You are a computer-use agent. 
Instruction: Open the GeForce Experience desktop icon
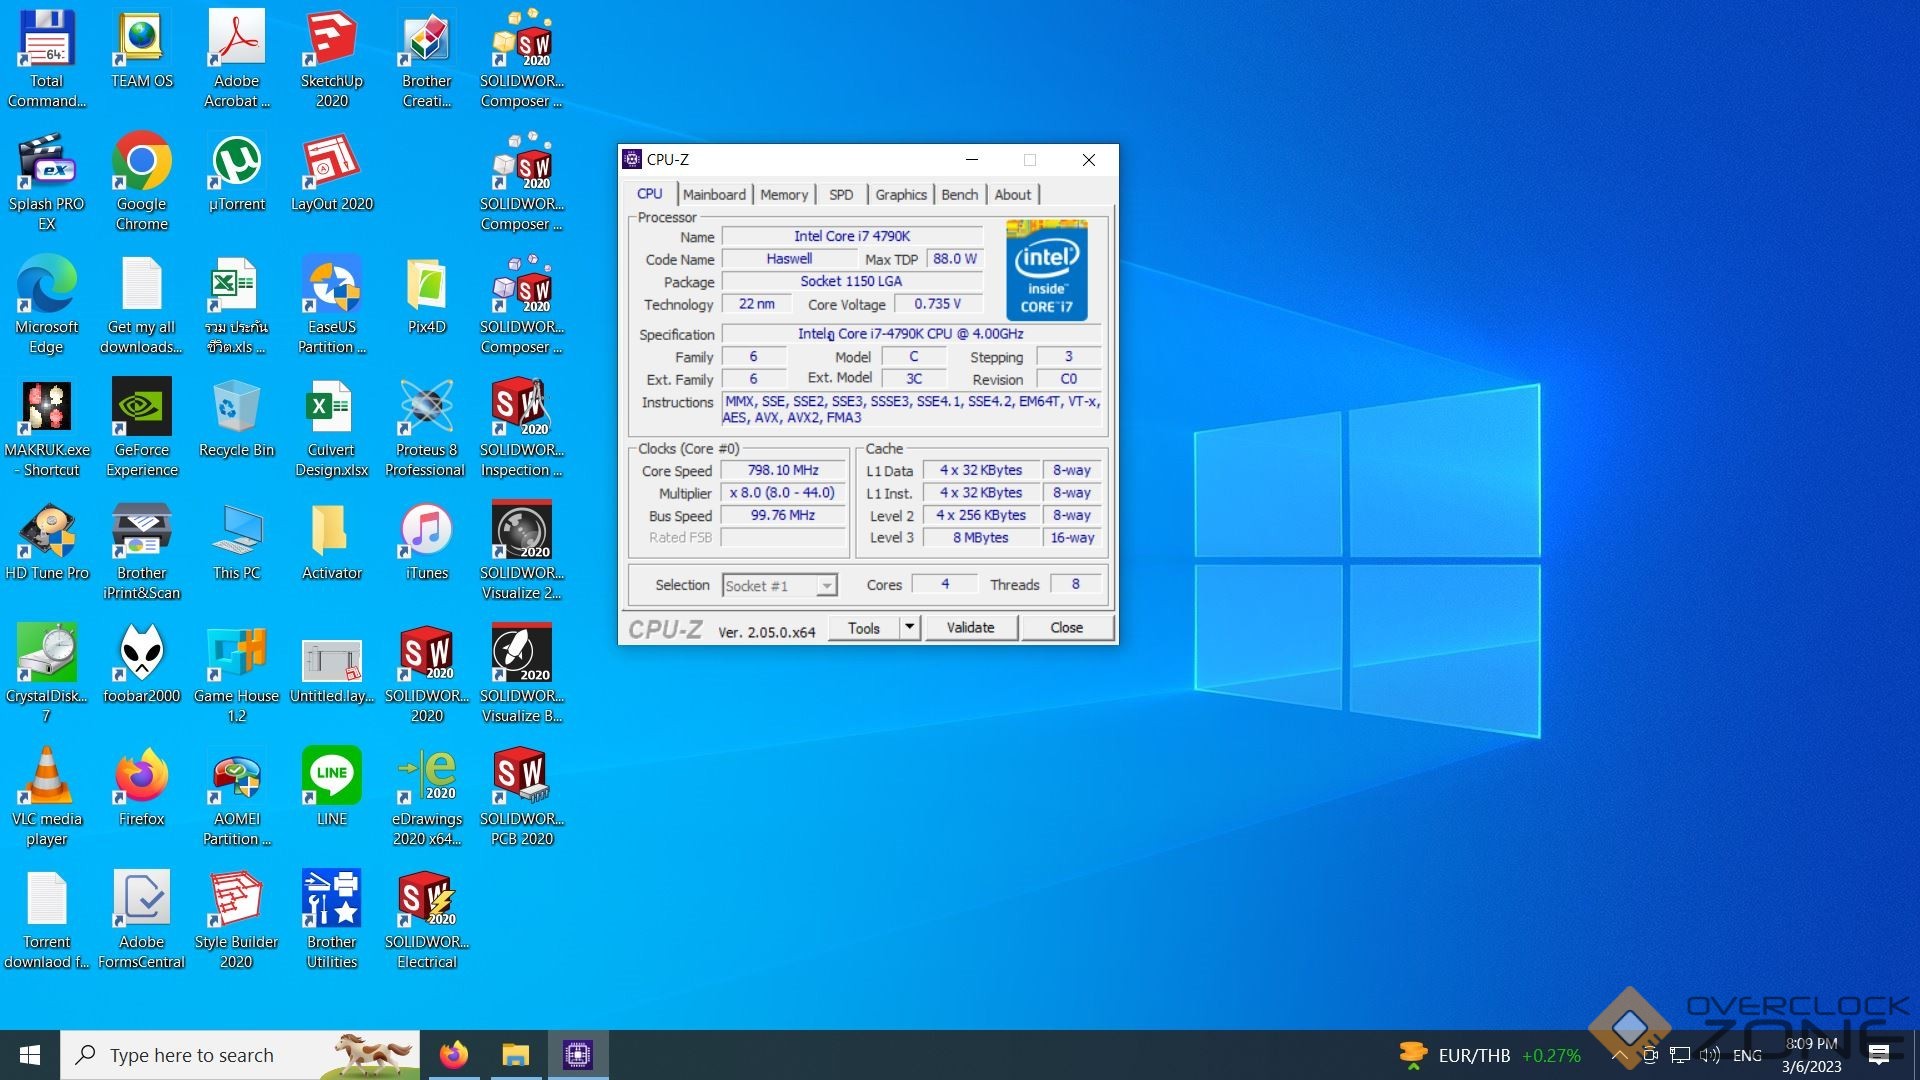tap(141, 408)
